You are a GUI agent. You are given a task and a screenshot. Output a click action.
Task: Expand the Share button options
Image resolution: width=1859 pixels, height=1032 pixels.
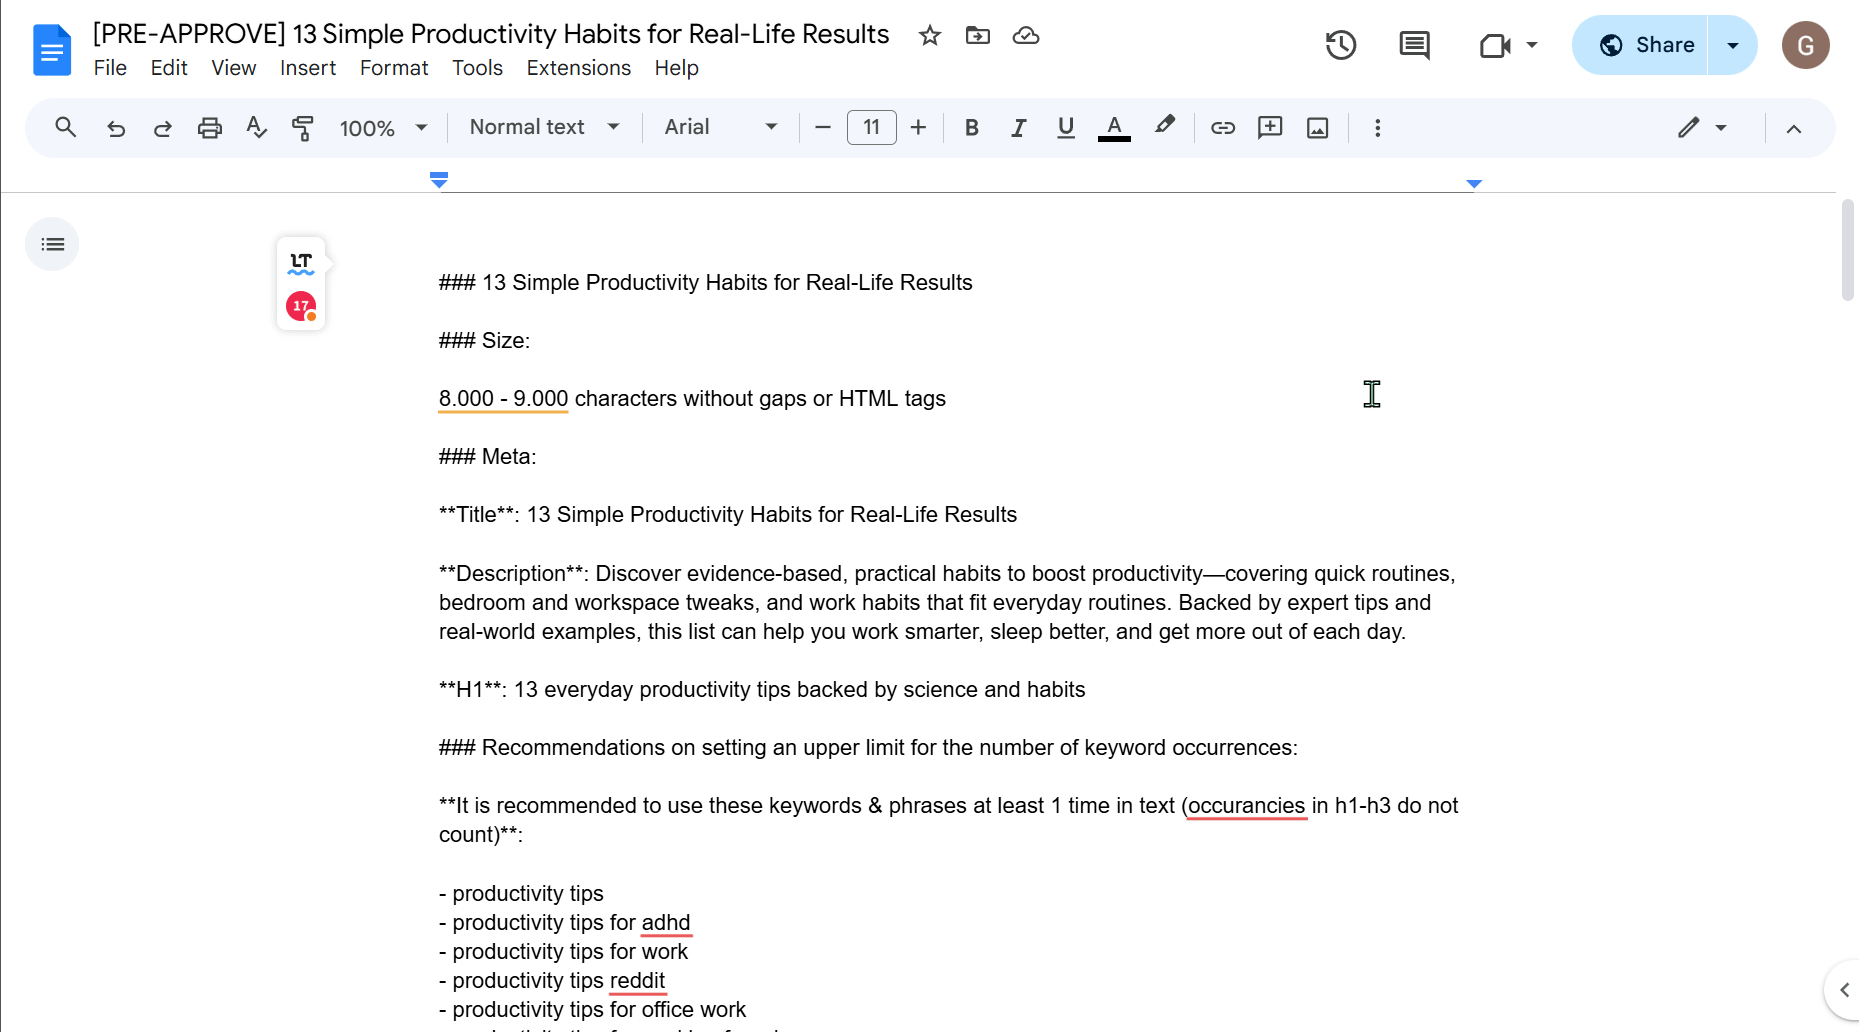[1731, 45]
